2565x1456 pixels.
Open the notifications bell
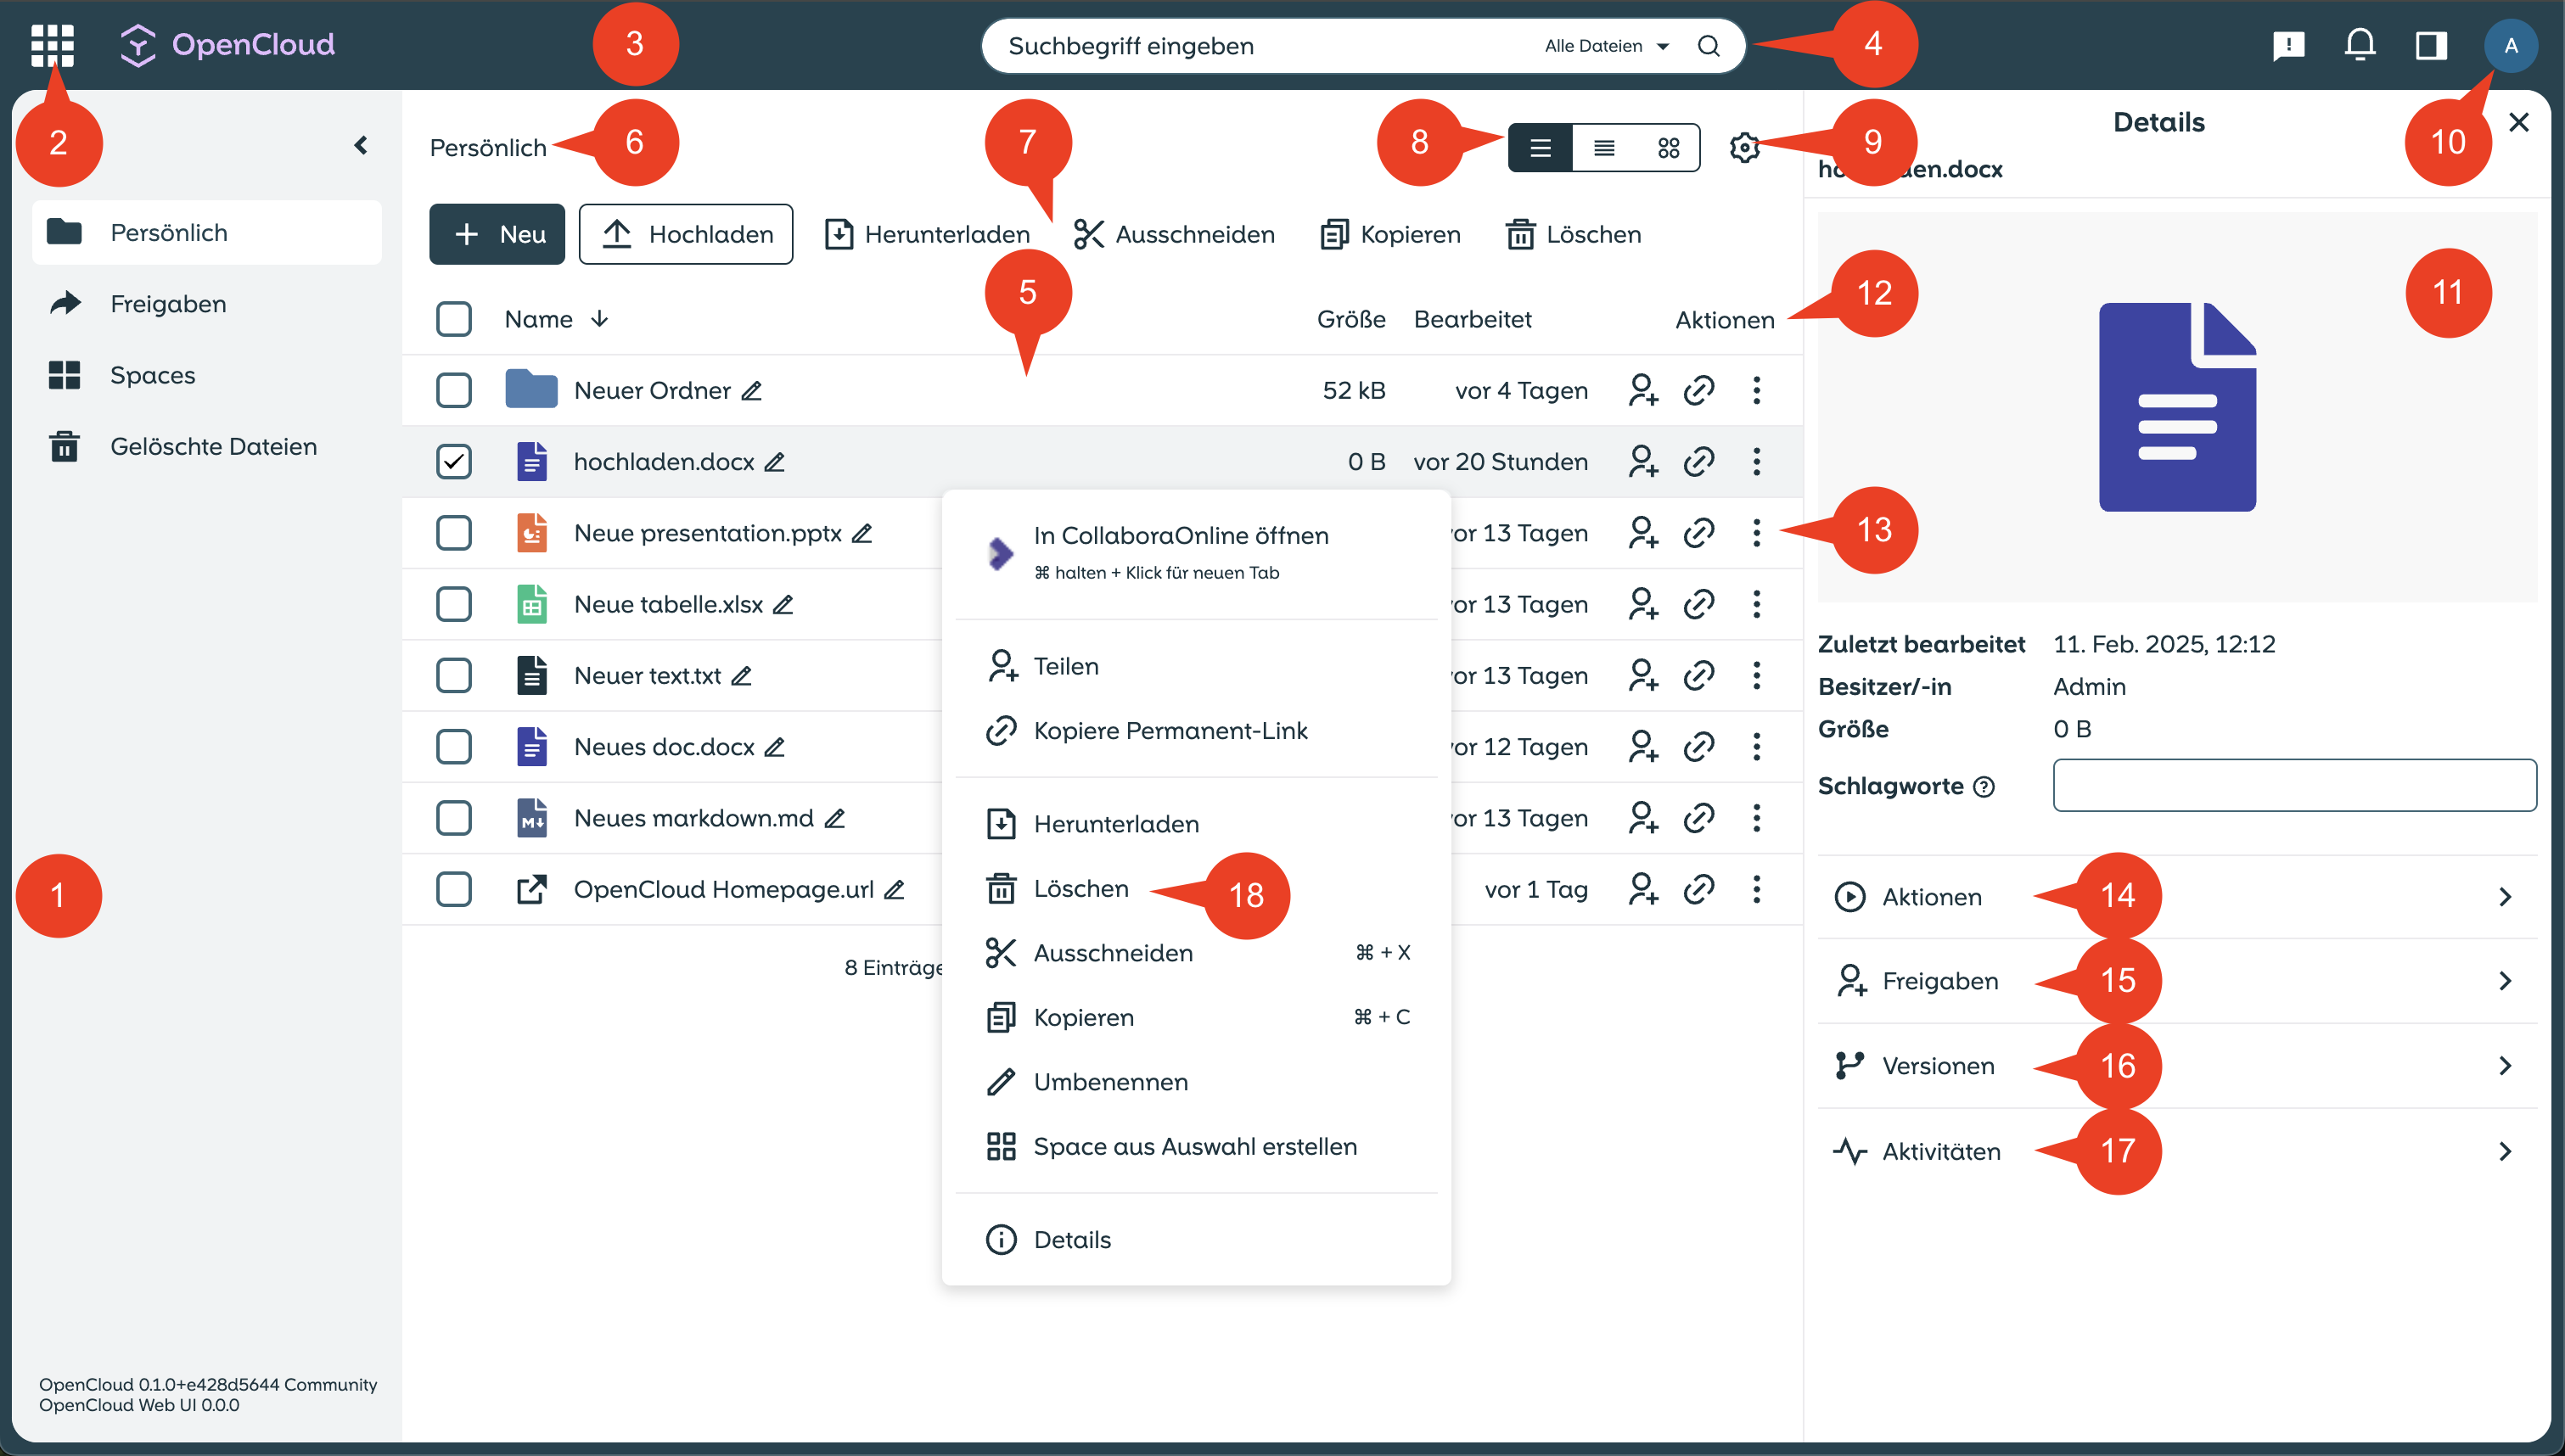click(x=2360, y=46)
